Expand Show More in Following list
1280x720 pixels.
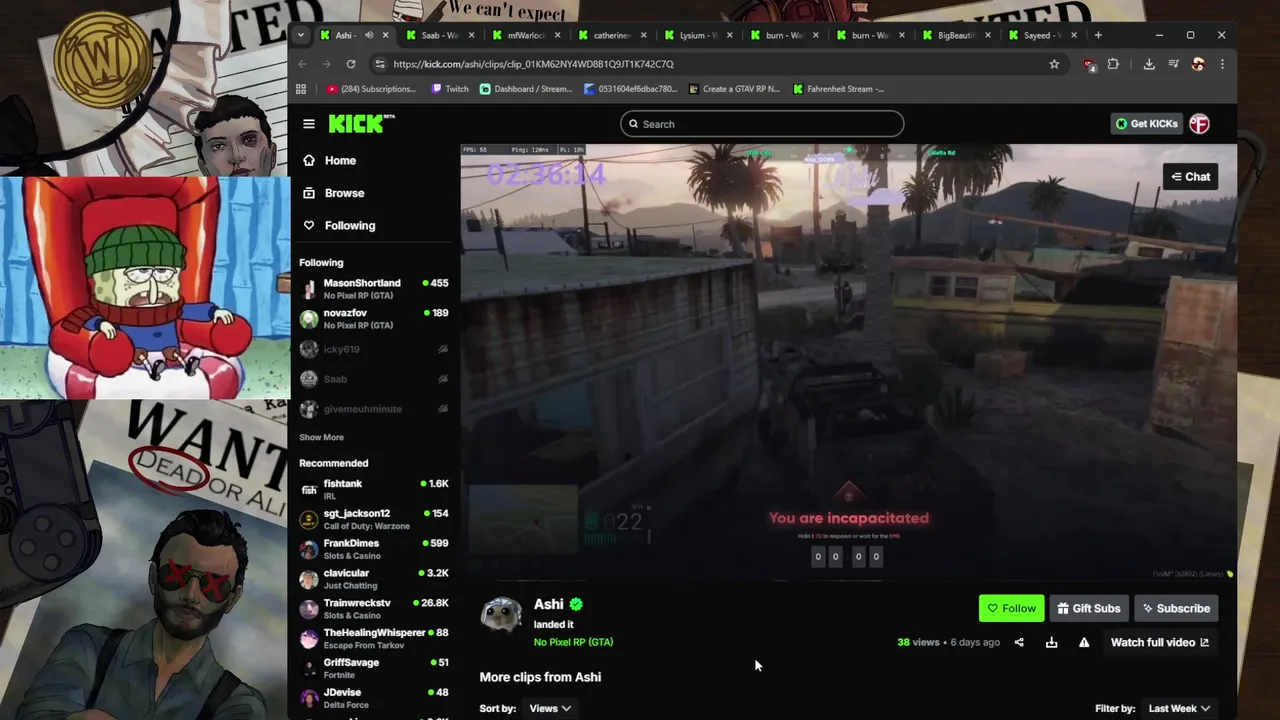pos(321,437)
